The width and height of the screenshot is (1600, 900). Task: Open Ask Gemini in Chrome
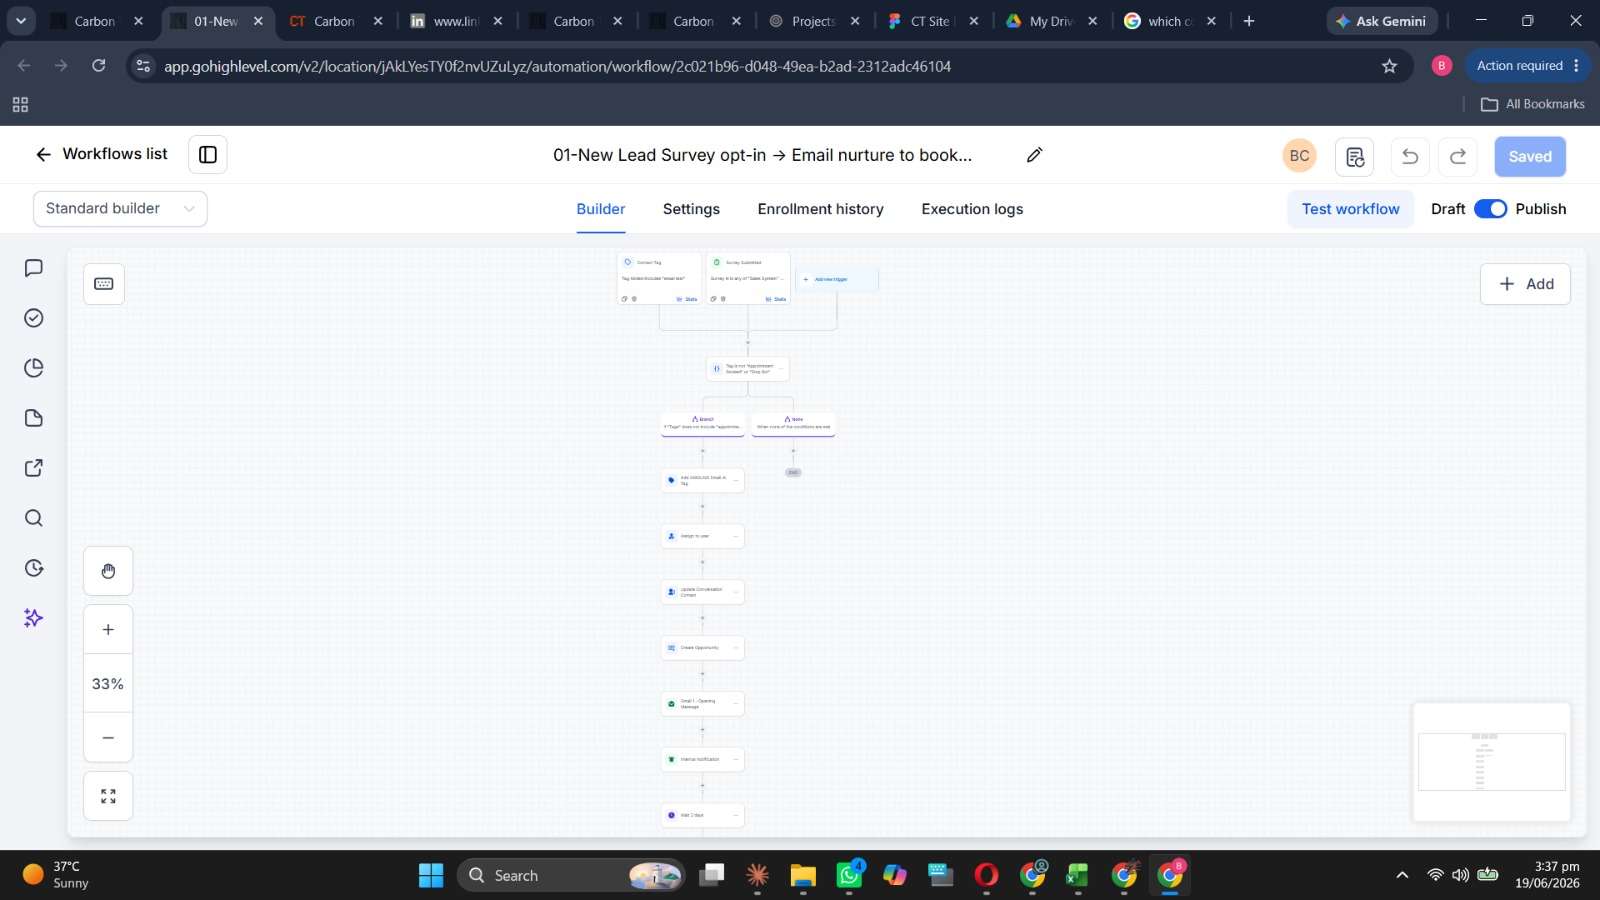click(1382, 21)
